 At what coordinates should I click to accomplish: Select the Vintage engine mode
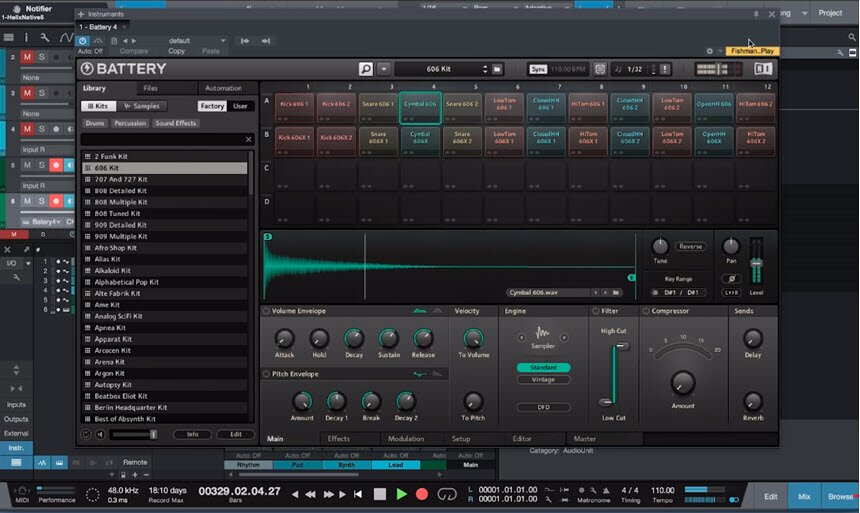click(543, 380)
